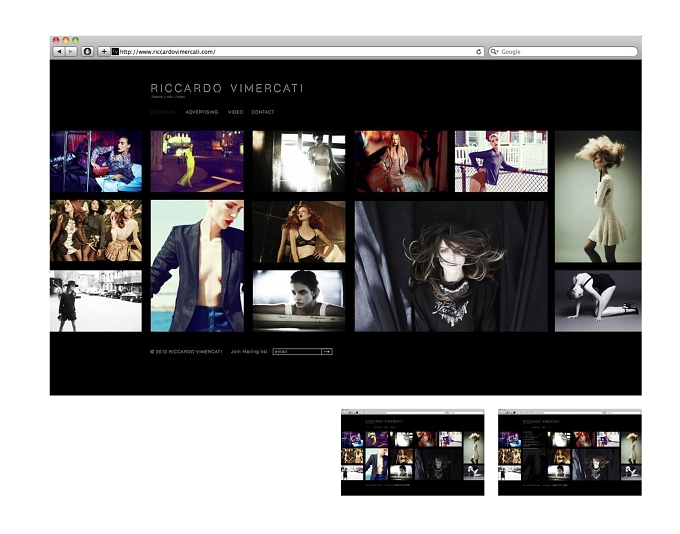Open the ADVERTISING menu item
This screenshot has height=534, width=680.
point(202,112)
